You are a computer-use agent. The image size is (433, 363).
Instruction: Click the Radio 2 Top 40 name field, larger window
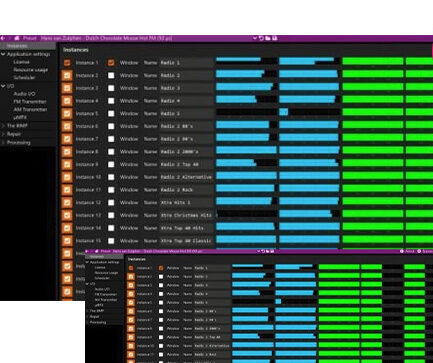point(186,164)
